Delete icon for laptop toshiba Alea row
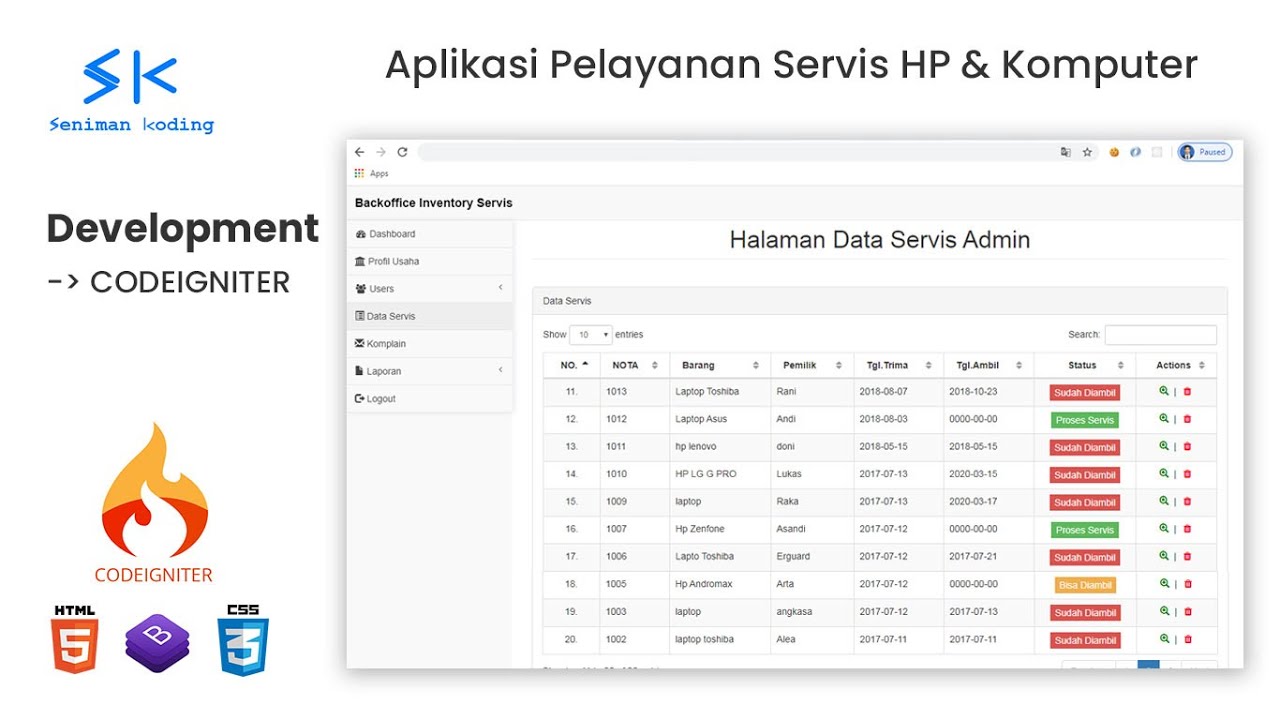Viewport: 1280px width, 720px height. (1188, 639)
